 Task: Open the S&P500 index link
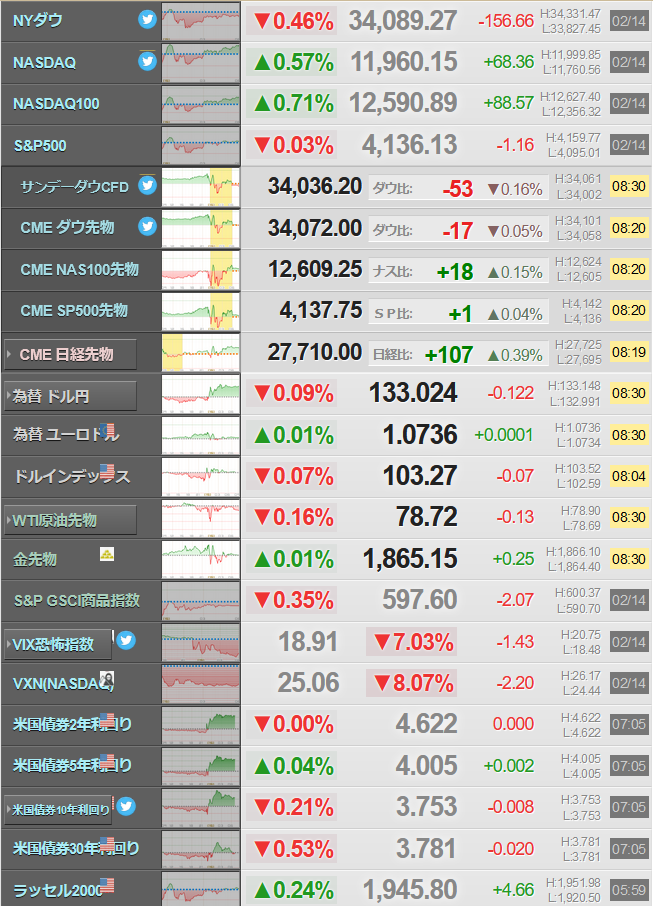point(40,146)
